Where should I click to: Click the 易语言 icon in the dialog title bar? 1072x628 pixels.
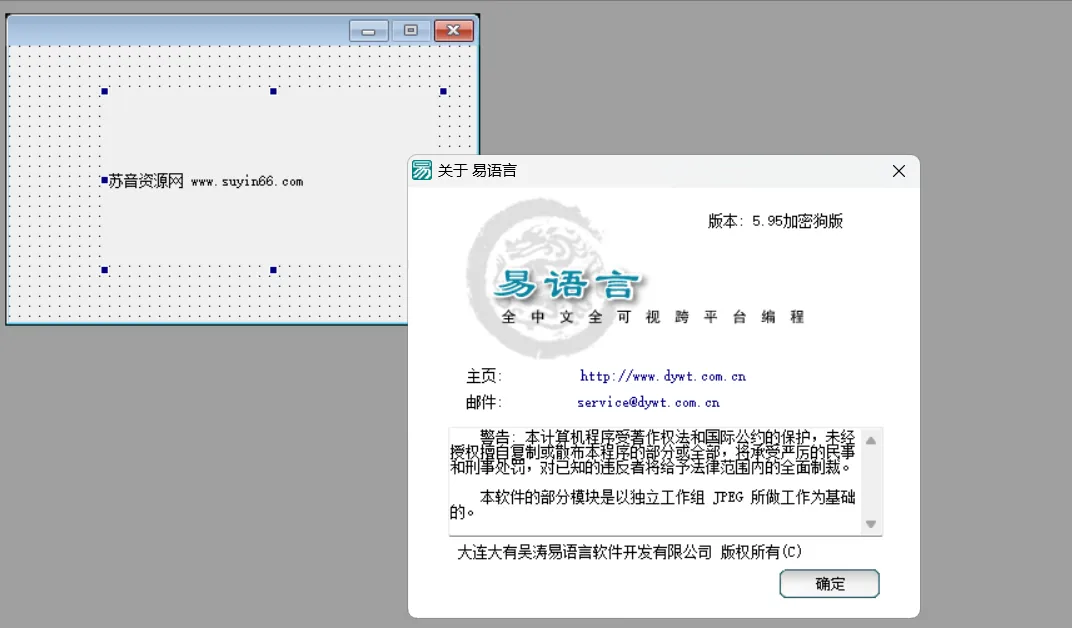pos(423,170)
